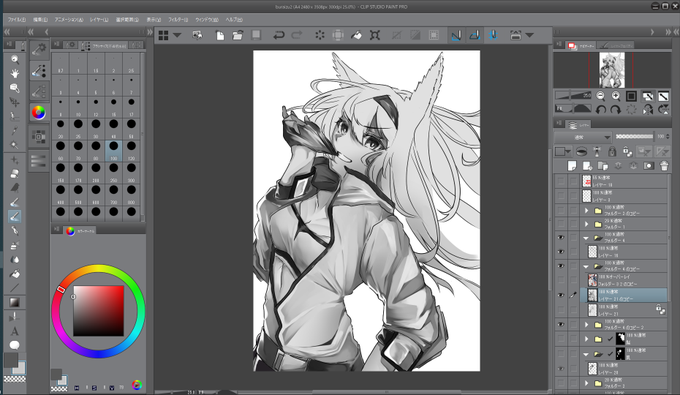680x395 pixels.
Task: Select the Text tool with the letter A
Action: click(15, 331)
